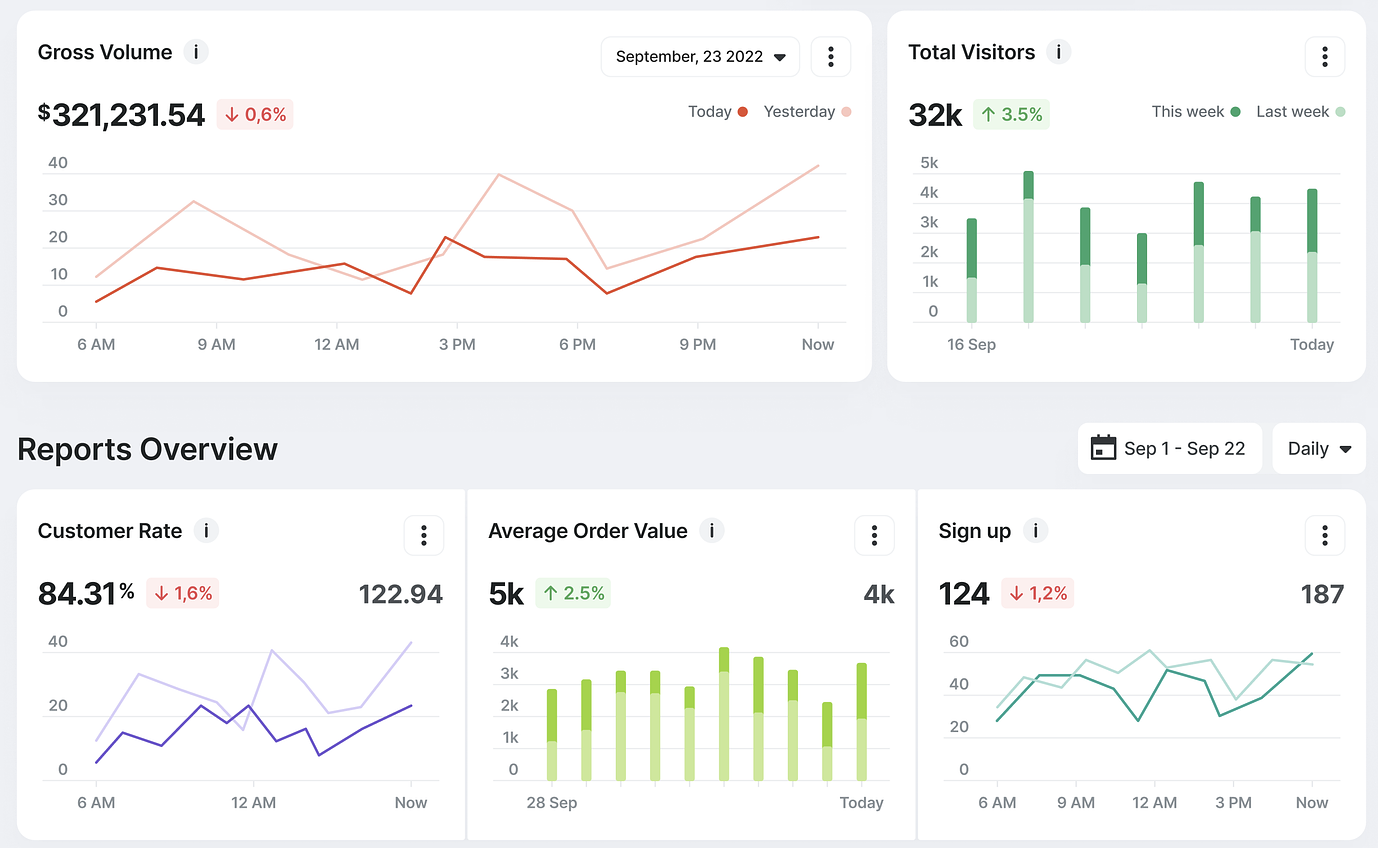
Task: Click the Sign up card kebab icon
Action: pos(1325,536)
